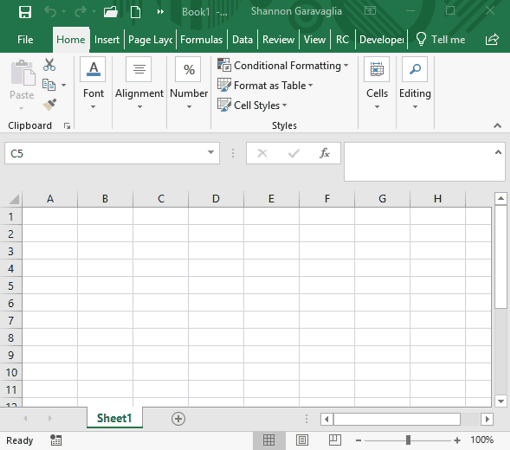Switch to Normal view
The height and width of the screenshot is (450, 510).
[269, 440]
